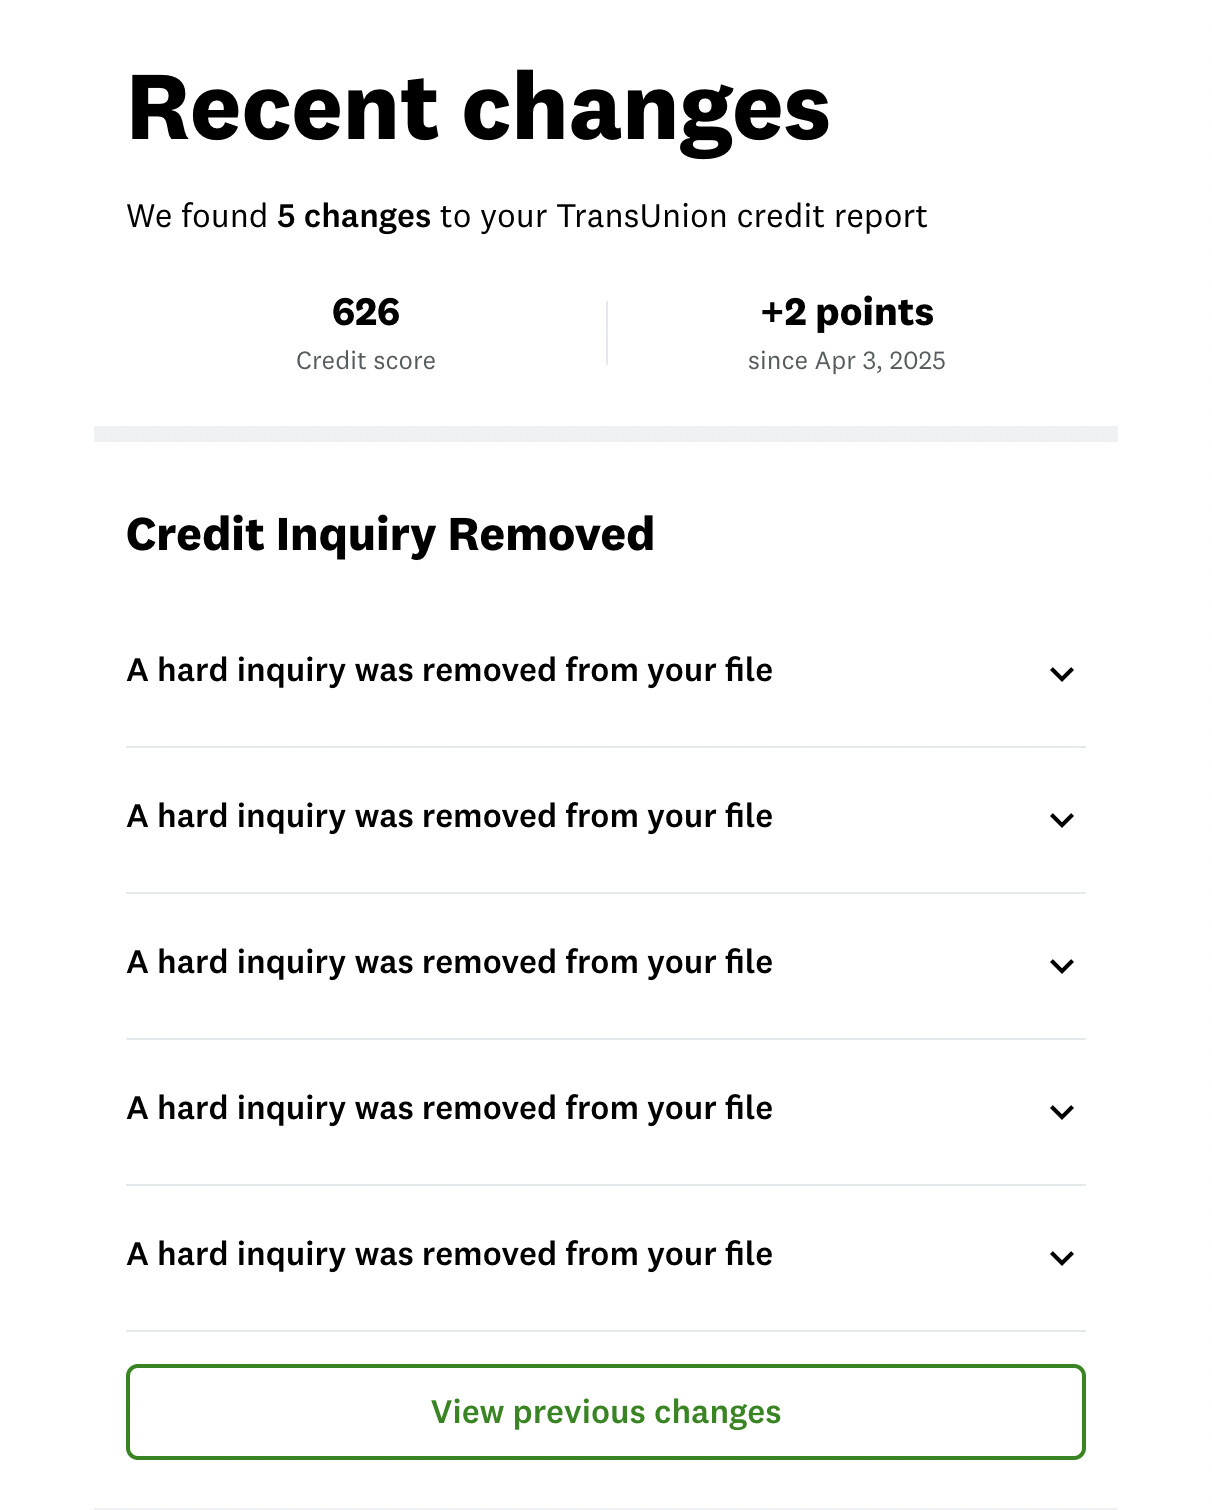1212x1510 pixels.
Task: Click the Recent changes heading
Action: [478, 110]
